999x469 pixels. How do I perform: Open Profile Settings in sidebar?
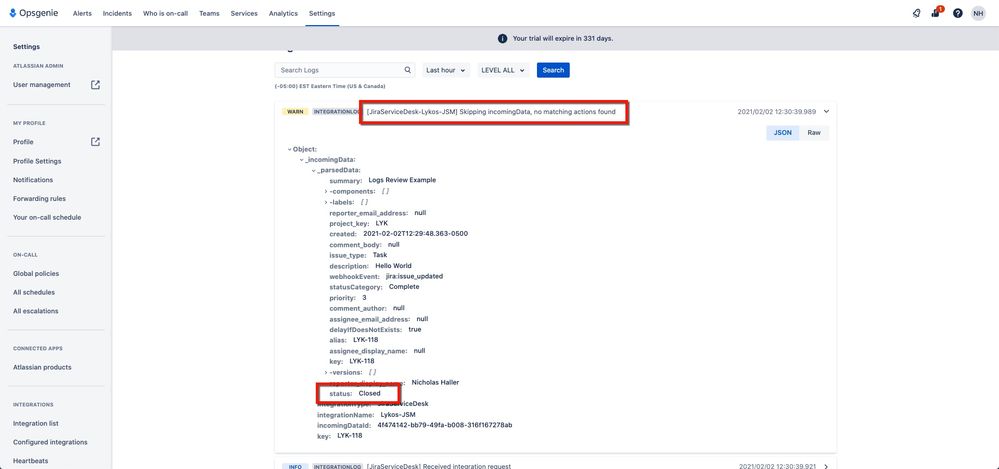(37, 161)
